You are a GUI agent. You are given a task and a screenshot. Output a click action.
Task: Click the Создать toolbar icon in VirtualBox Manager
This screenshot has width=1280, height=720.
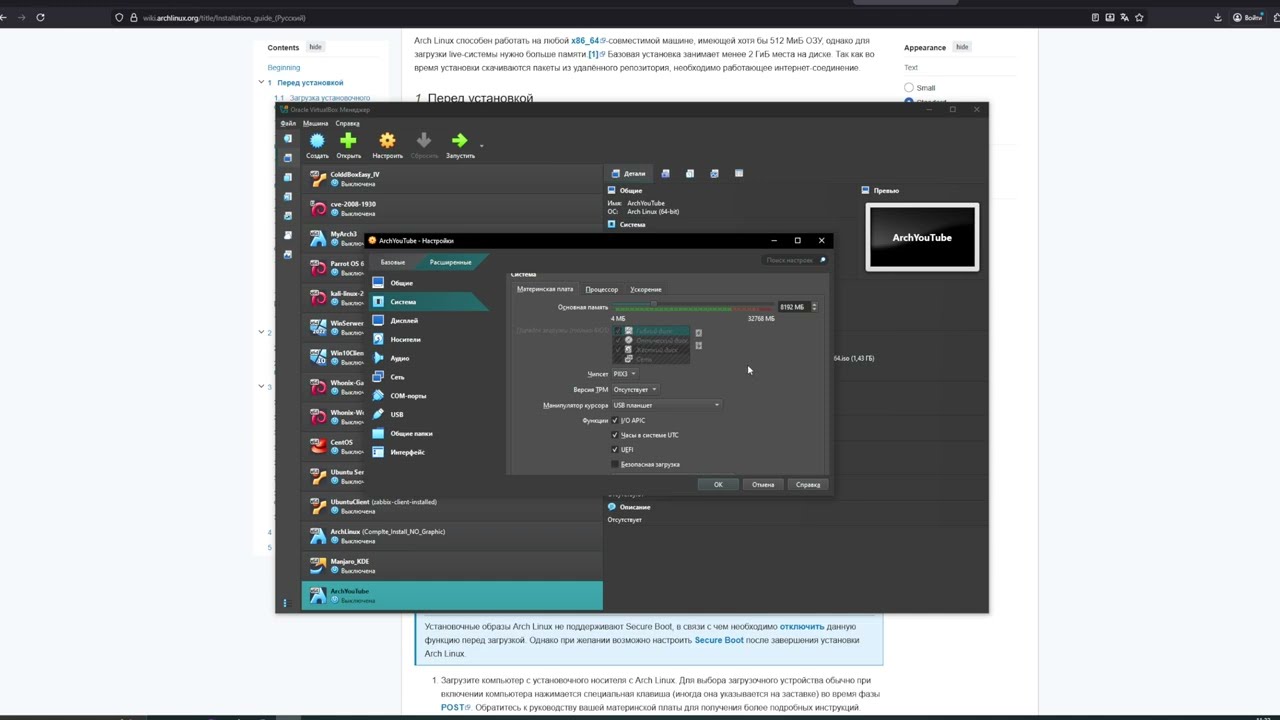pyautogui.click(x=317, y=141)
